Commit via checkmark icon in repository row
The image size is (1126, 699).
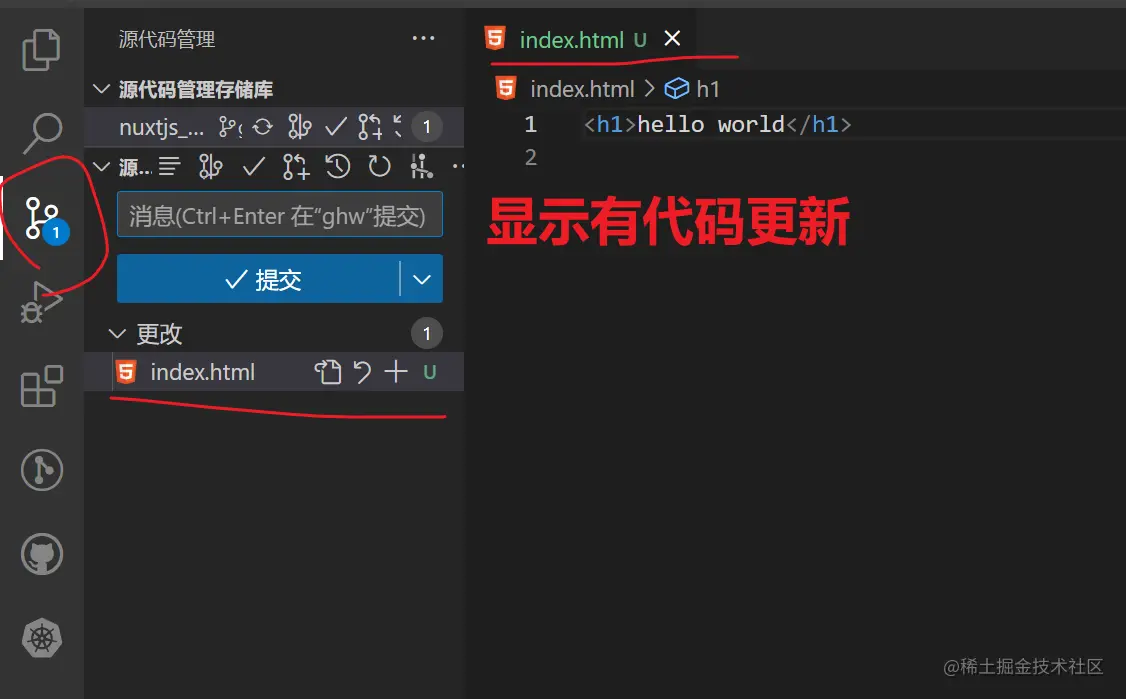click(335, 127)
